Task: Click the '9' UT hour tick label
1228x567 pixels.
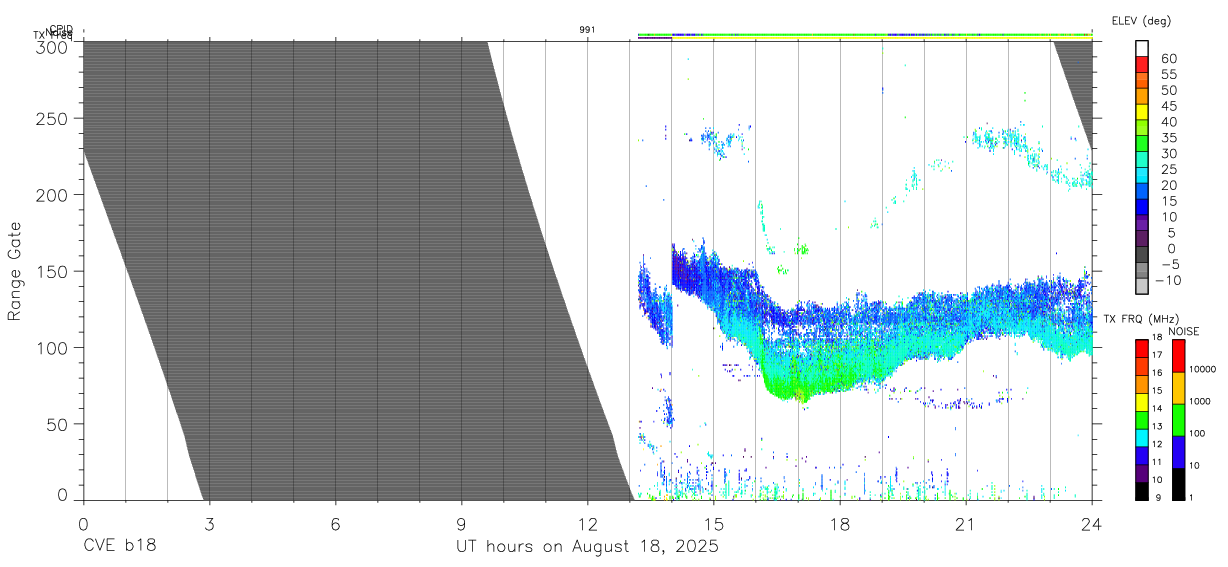Action: (x=461, y=524)
